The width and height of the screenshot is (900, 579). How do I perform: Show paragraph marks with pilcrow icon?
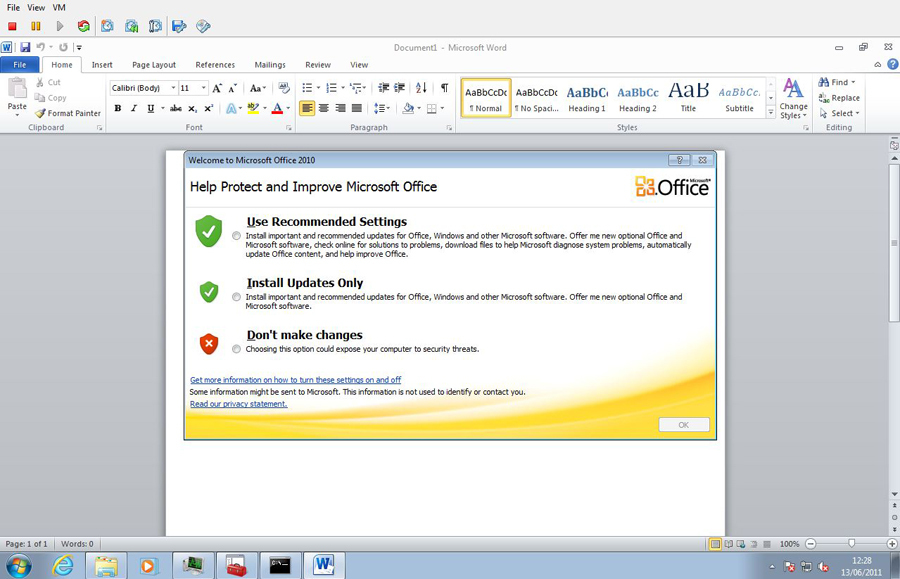pyautogui.click(x=444, y=88)
